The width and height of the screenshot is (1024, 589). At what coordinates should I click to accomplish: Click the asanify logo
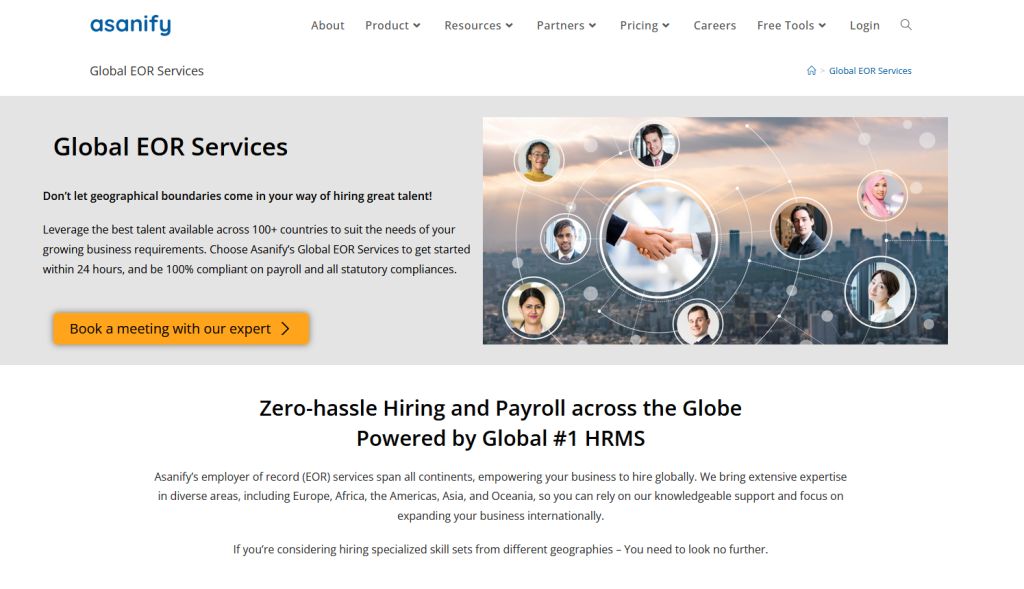click(131, 25)
